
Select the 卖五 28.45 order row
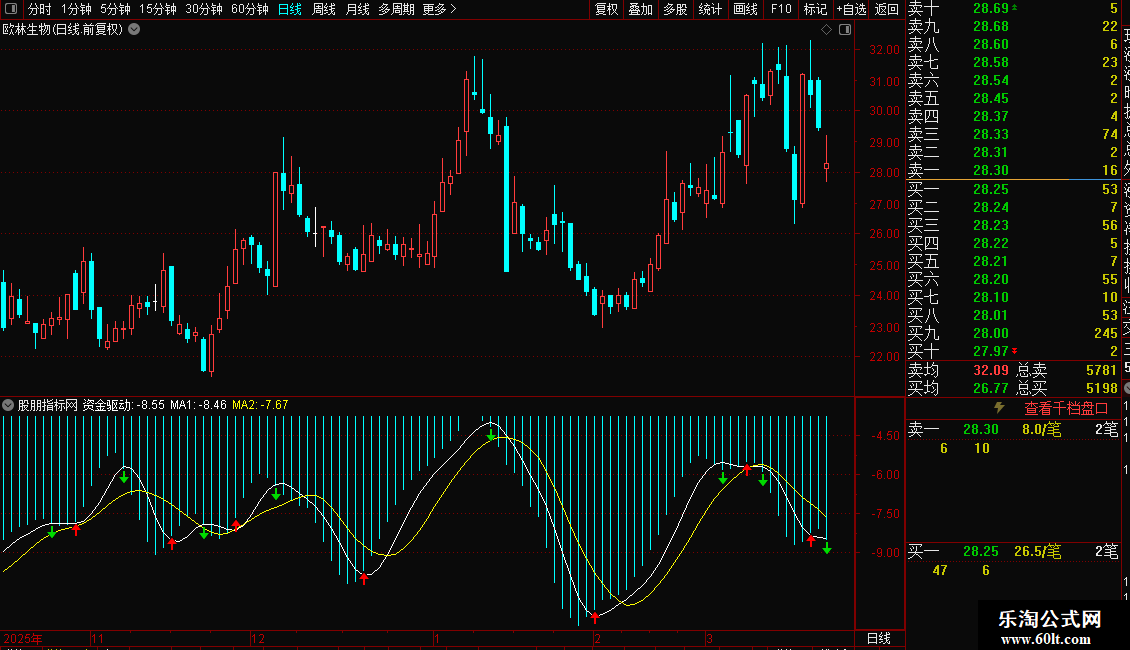[x=1013, y=98]
